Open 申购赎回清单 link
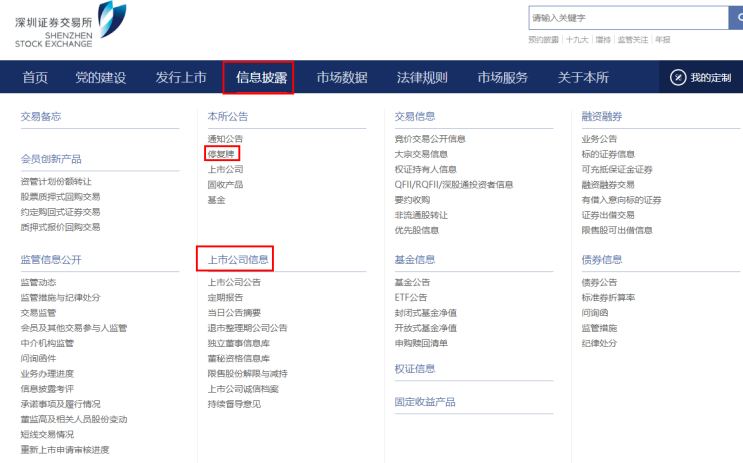 (x=421, y=343)
